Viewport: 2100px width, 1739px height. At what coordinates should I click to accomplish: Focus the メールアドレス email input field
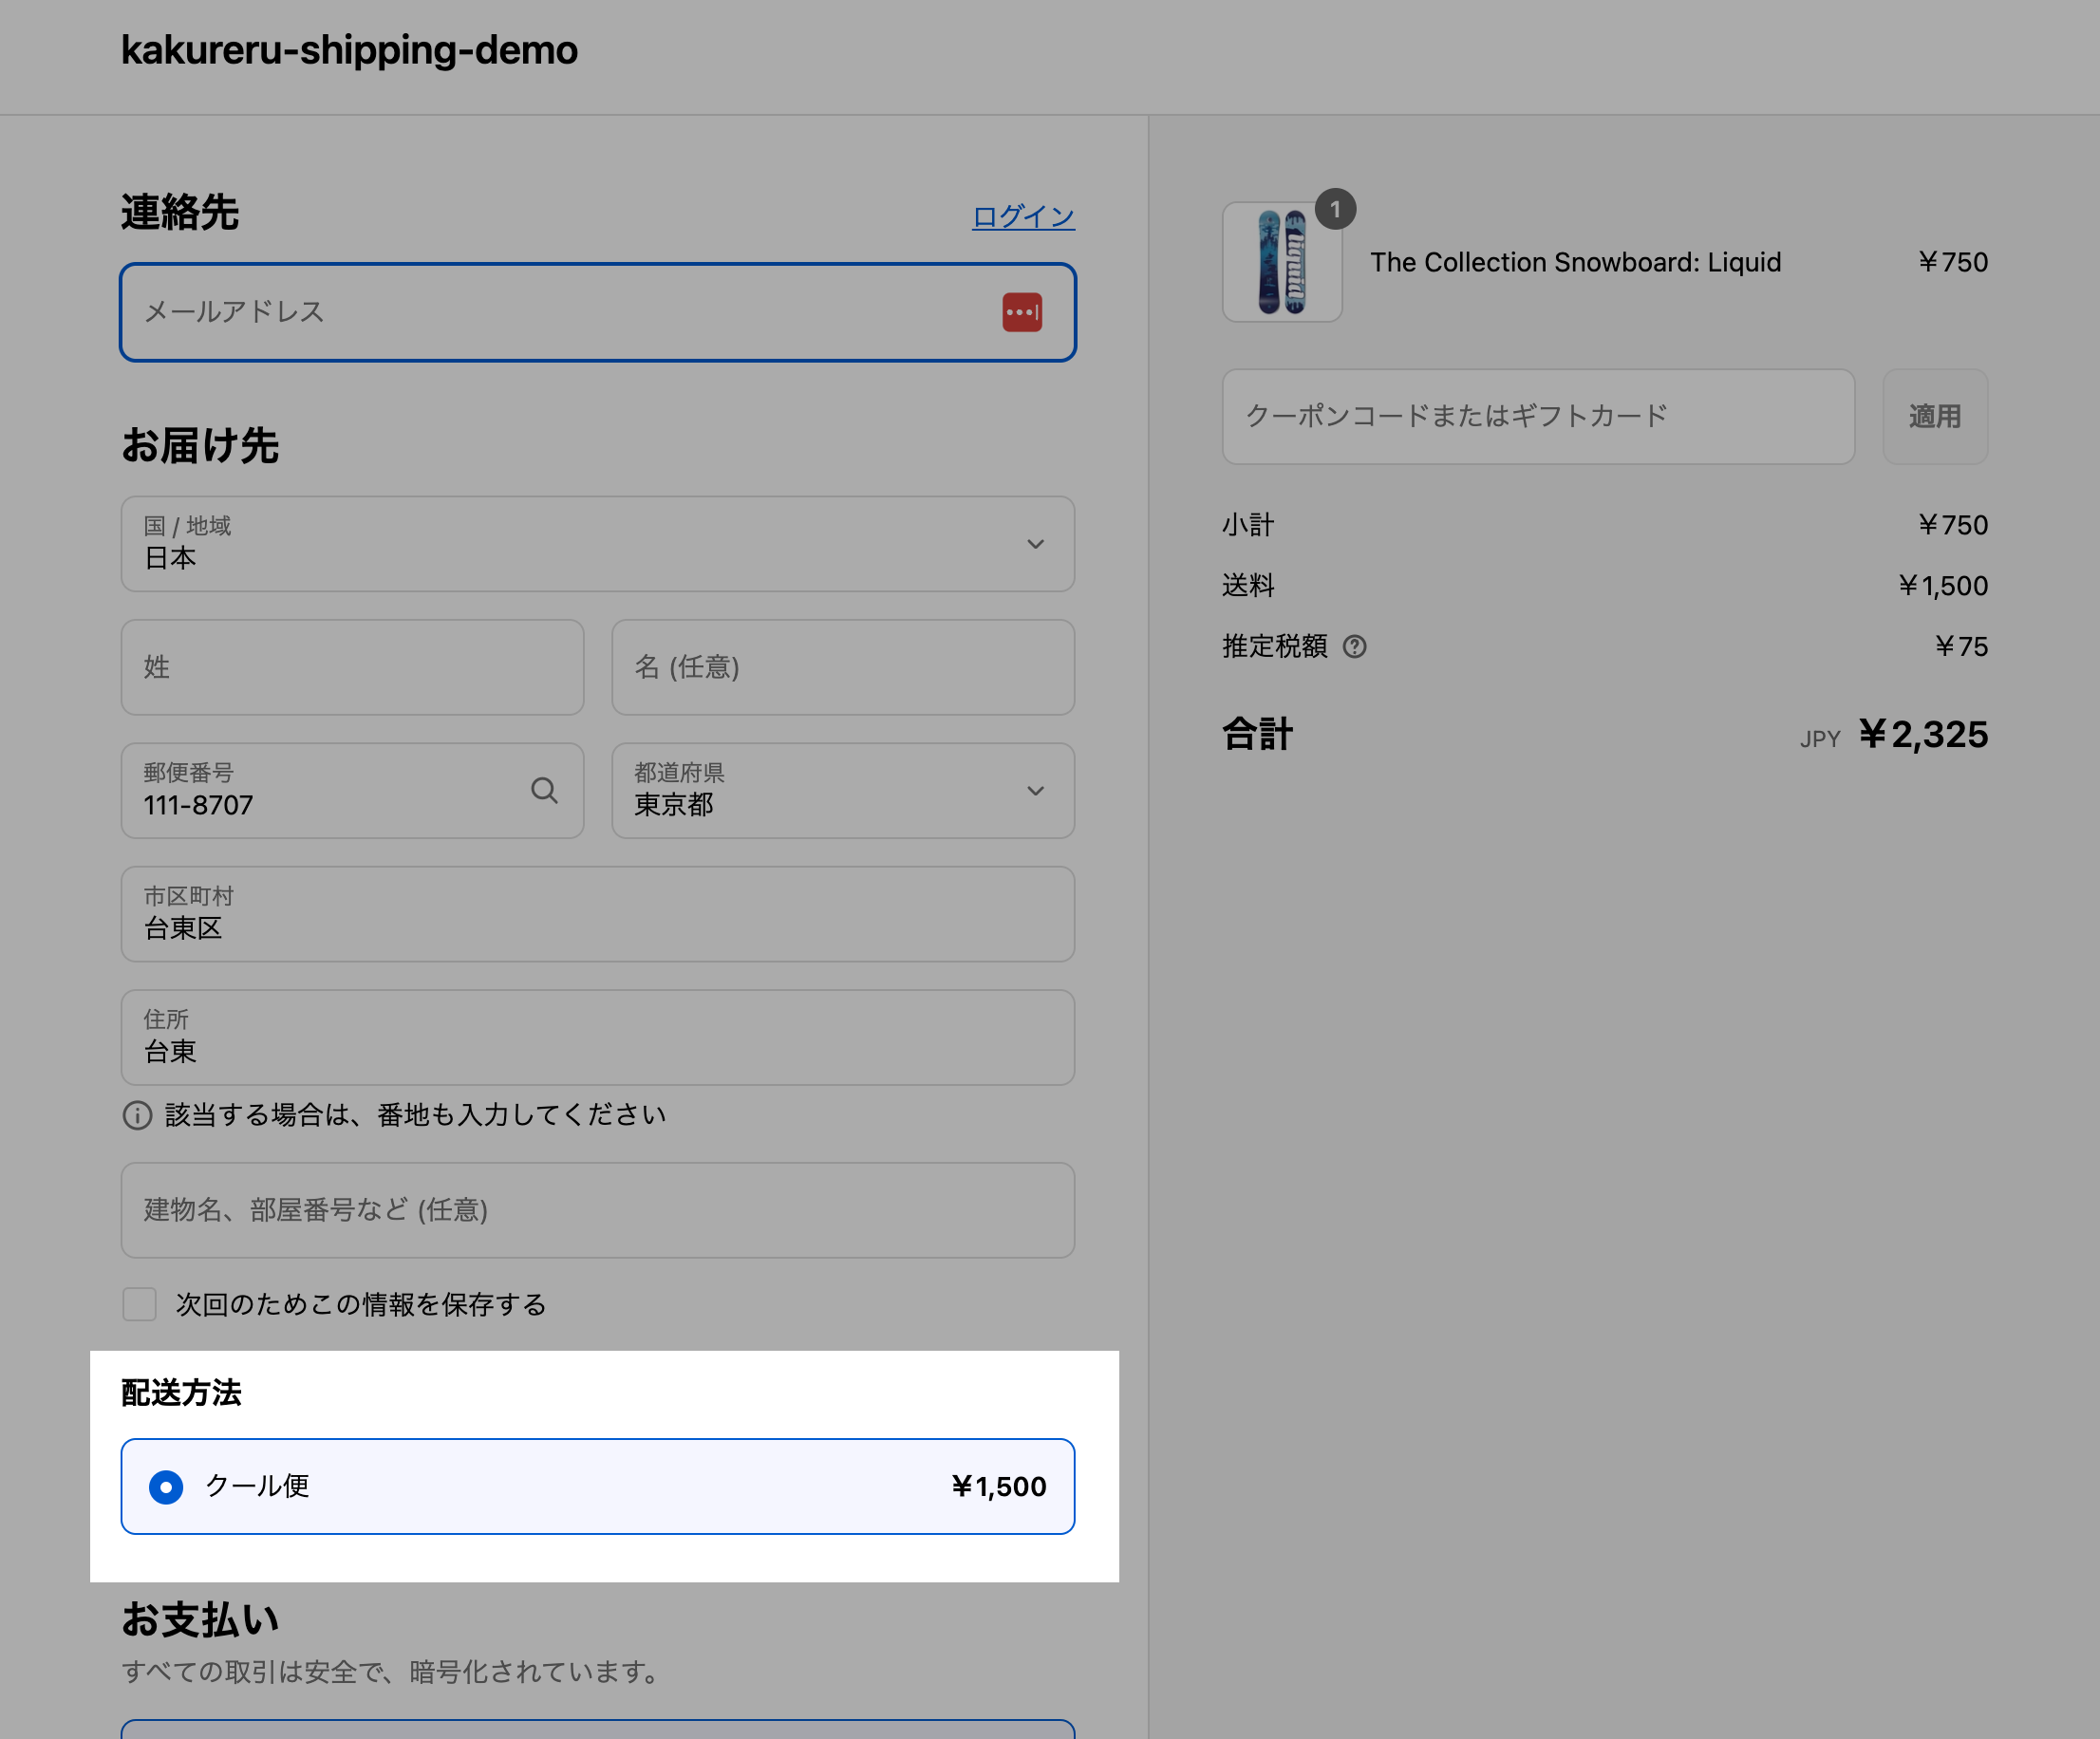[560, 312]
